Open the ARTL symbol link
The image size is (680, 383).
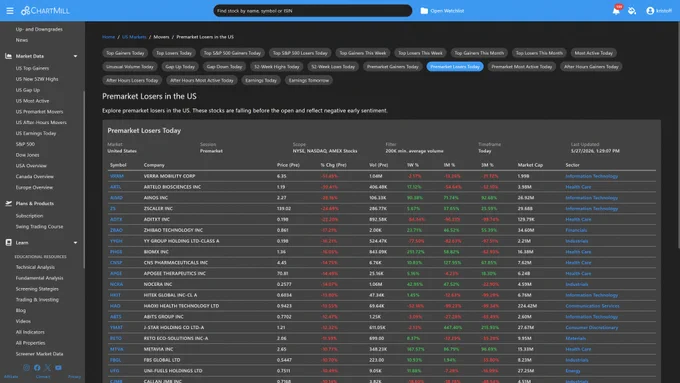[x=115, y=187]
